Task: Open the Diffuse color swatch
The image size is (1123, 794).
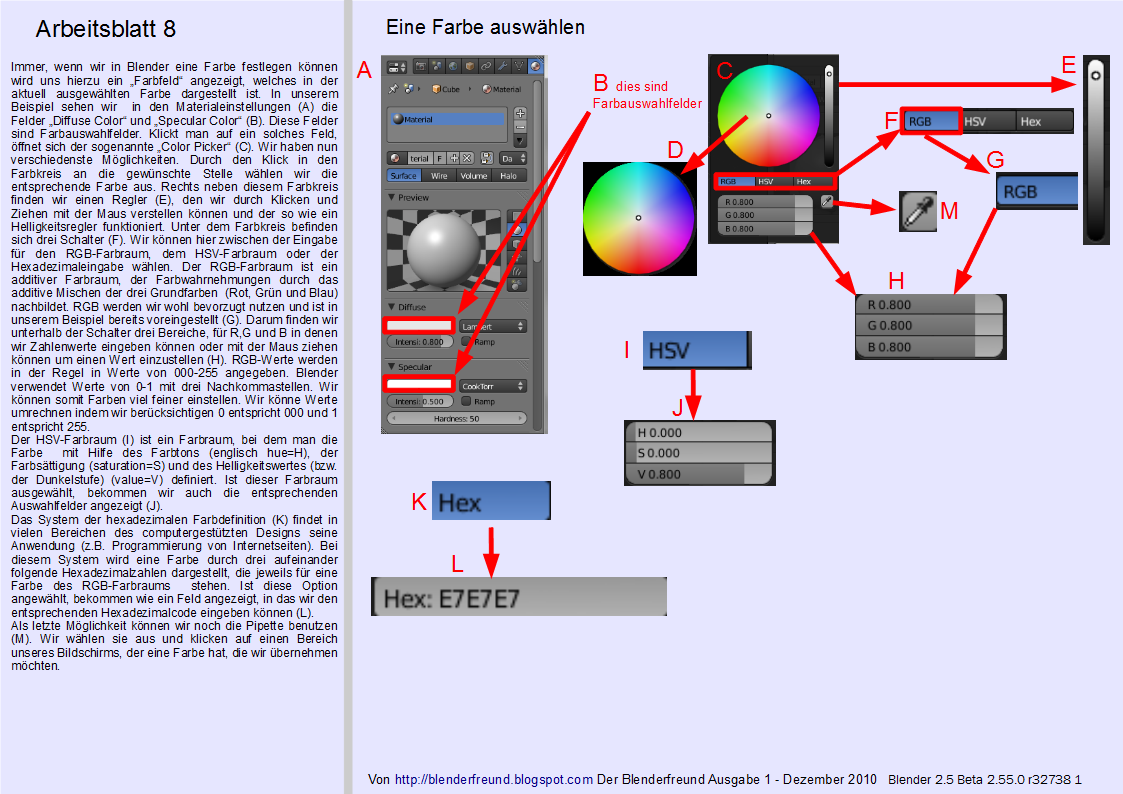Action: (x=419, y=325)
